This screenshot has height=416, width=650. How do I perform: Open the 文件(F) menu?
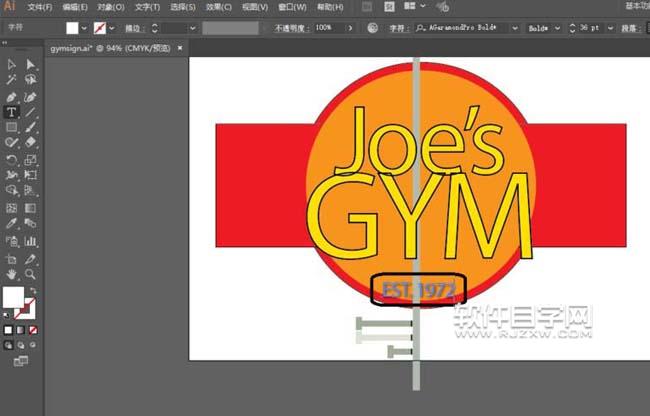(40, 7)
